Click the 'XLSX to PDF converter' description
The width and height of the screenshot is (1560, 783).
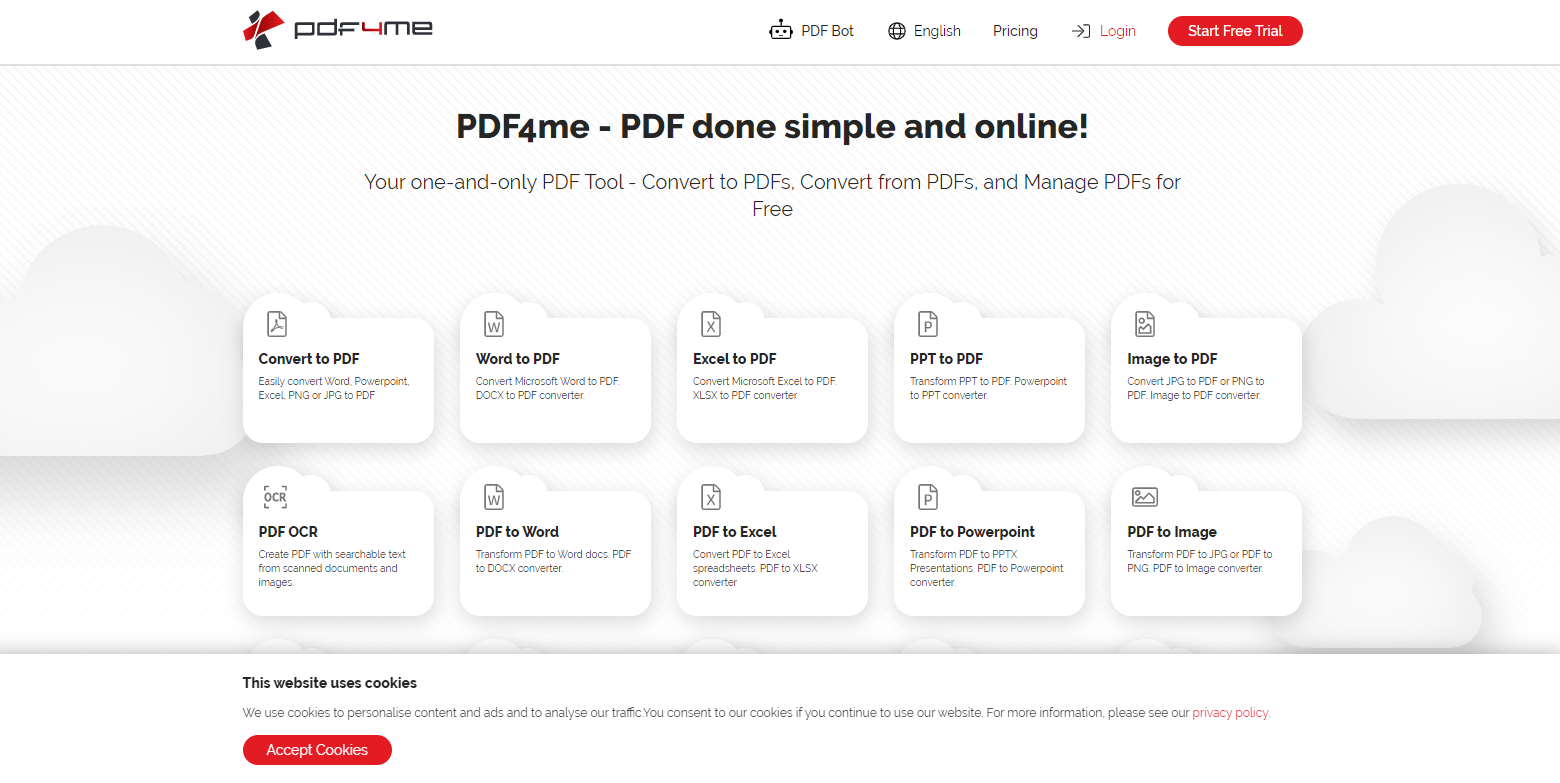765,388
